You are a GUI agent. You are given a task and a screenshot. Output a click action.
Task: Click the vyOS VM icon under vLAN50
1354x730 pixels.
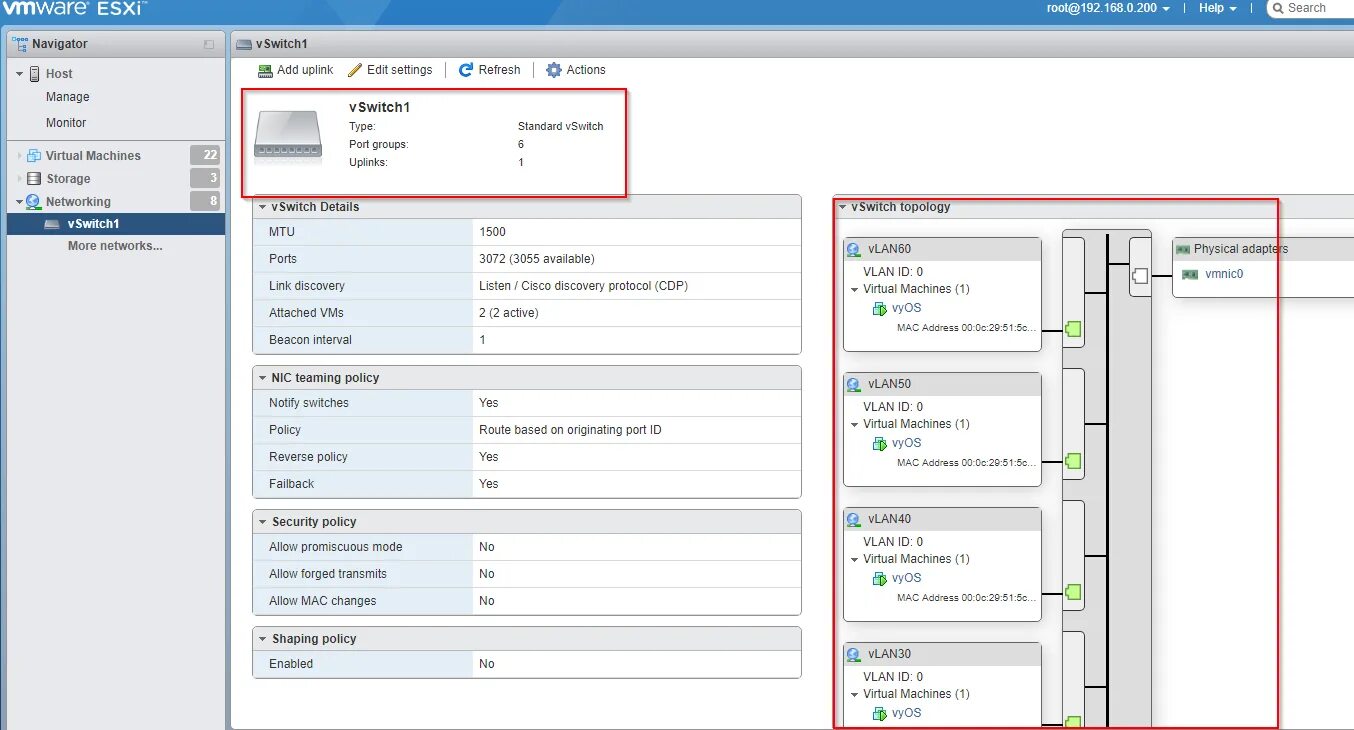tap(880, 444)
